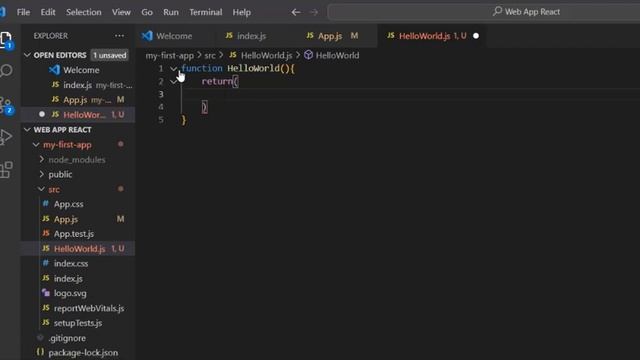Click the logo.svg file icon

tap(46, 293)
